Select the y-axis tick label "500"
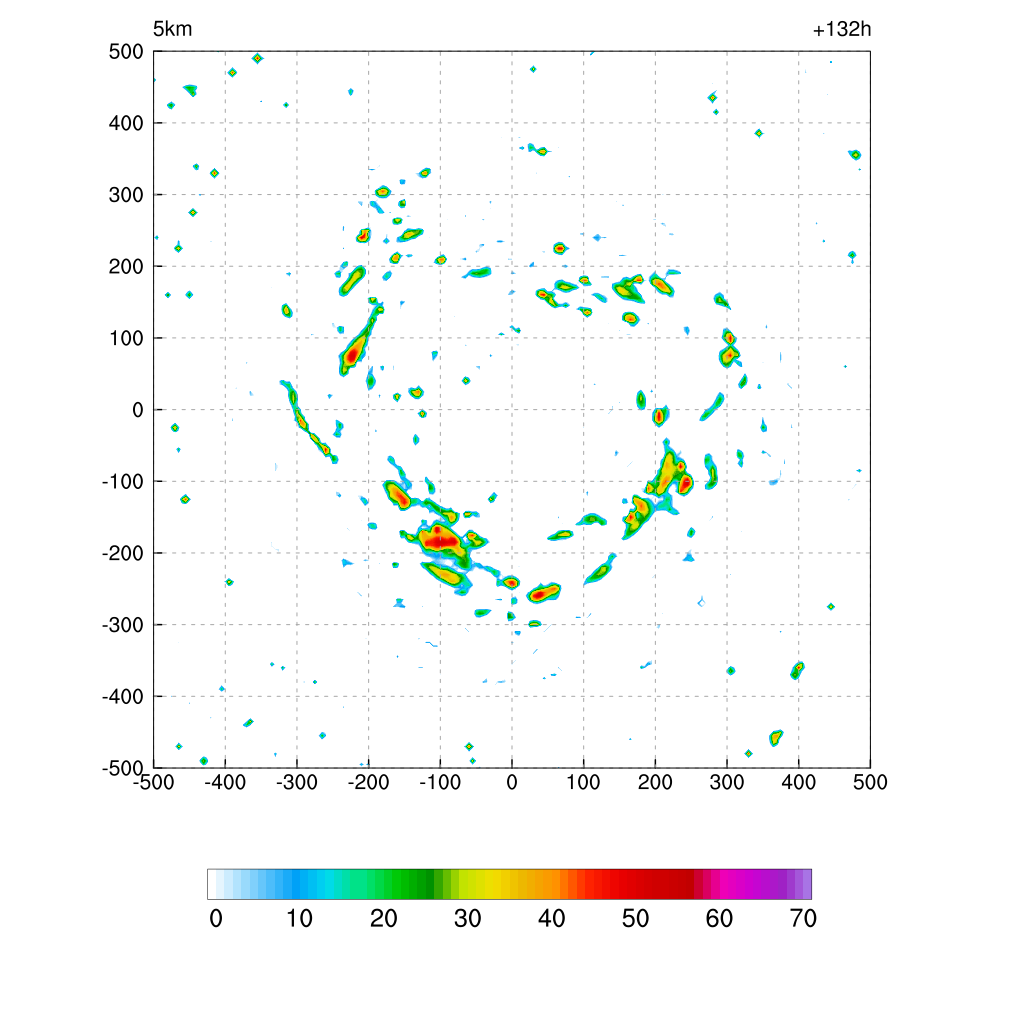 point(126,52)
